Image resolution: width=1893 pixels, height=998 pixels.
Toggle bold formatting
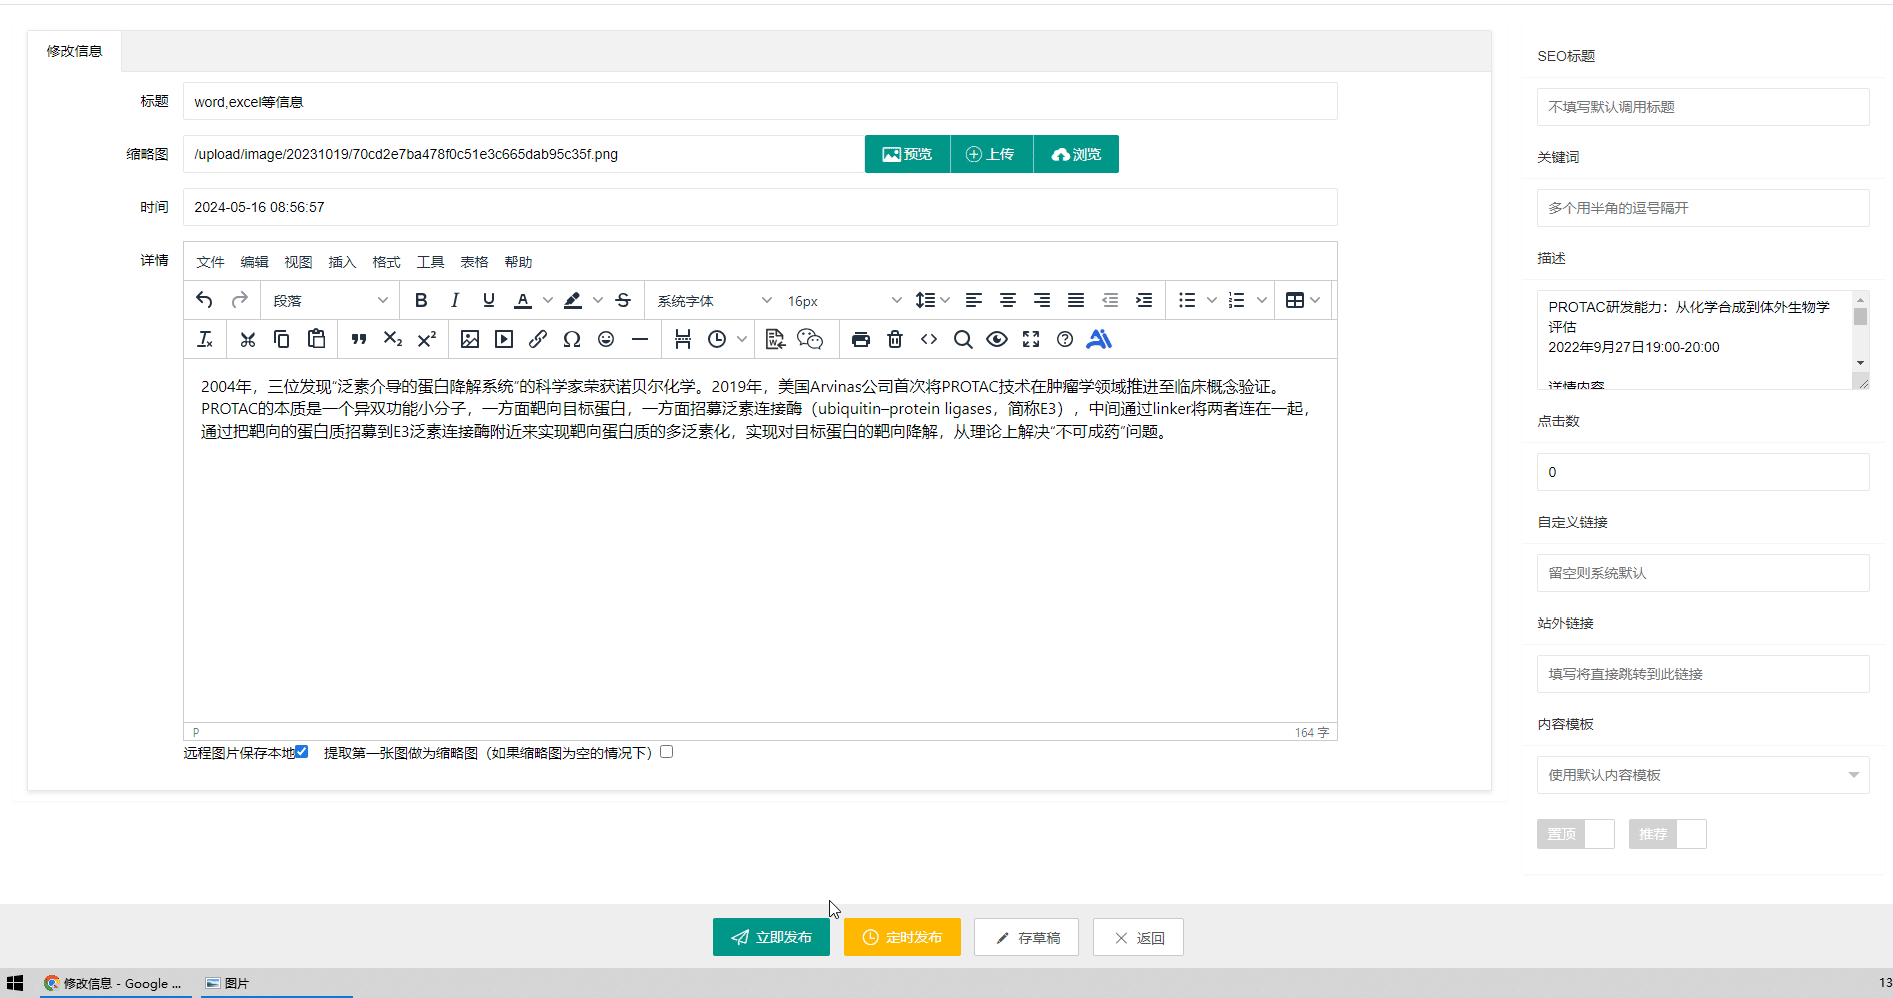click(421, 300)
